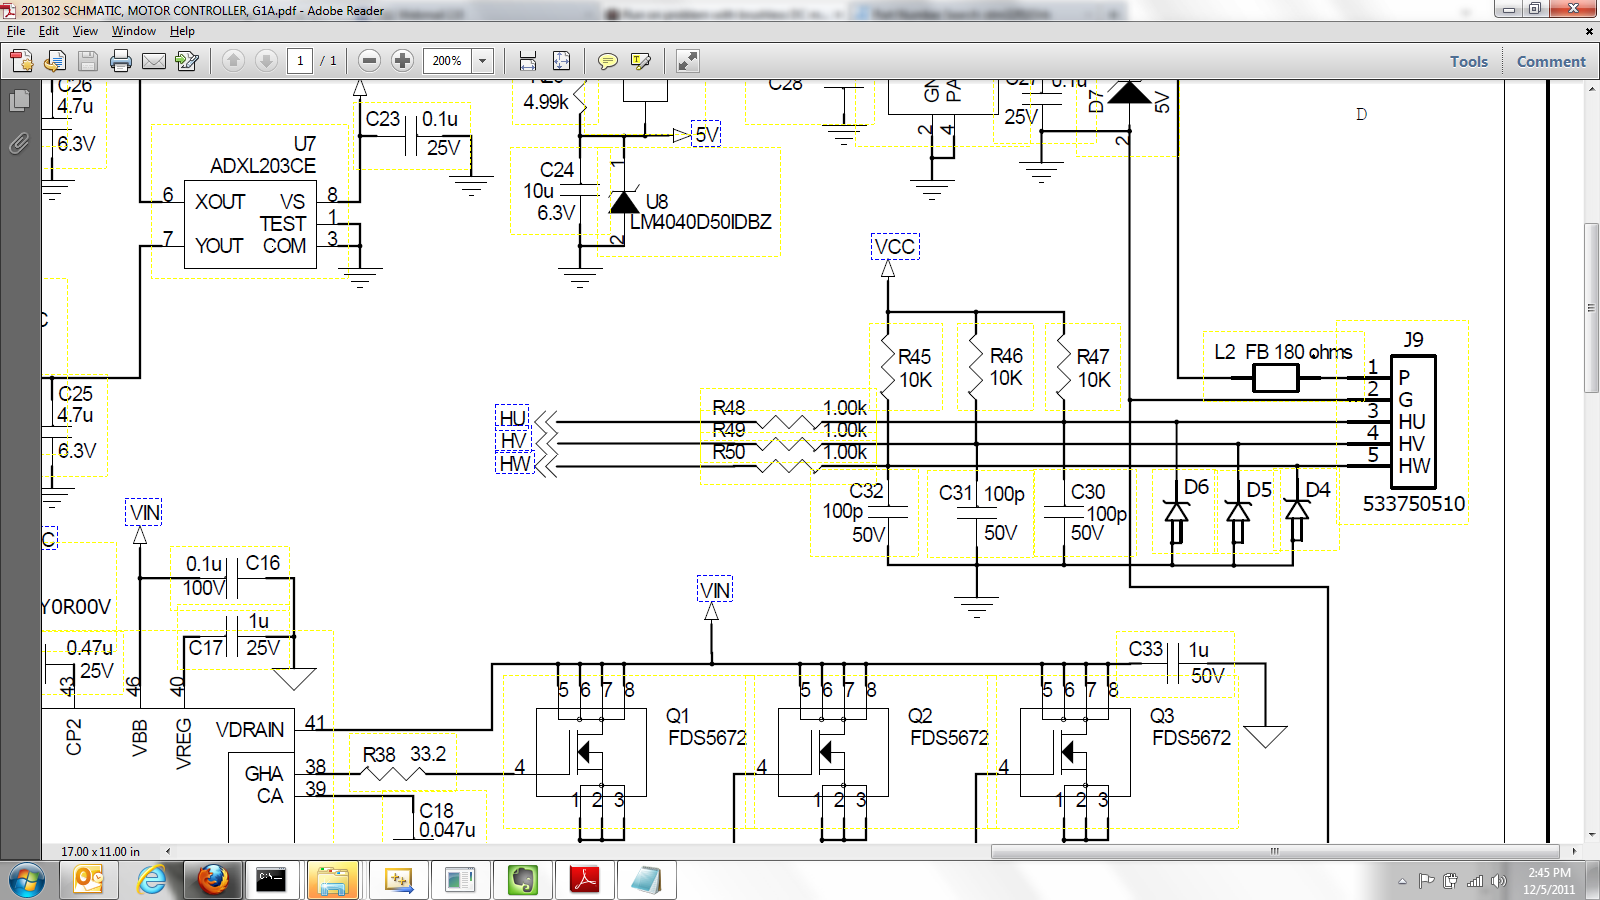Click the taskbar icon left of Evernote
Screen dimensions: 1600x900
(460, 881)
